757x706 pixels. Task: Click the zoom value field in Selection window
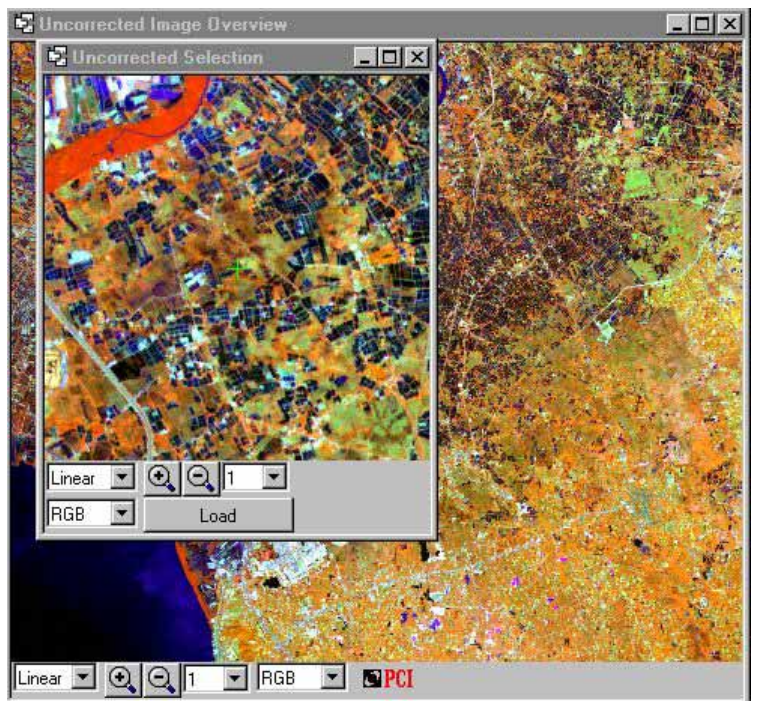click(243, 477)
